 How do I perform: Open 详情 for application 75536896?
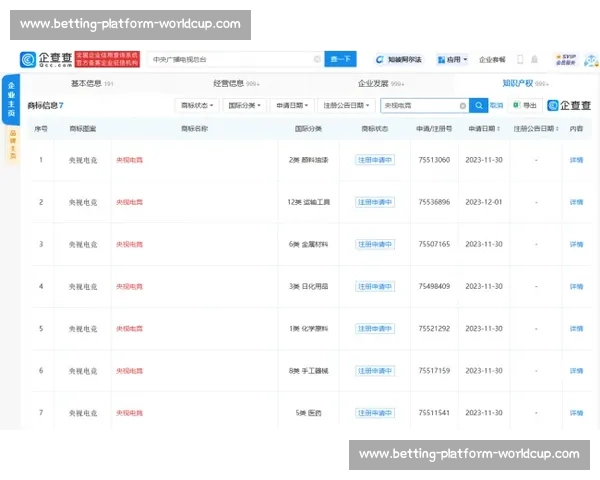pyautogui.click(x=576, y=202)
